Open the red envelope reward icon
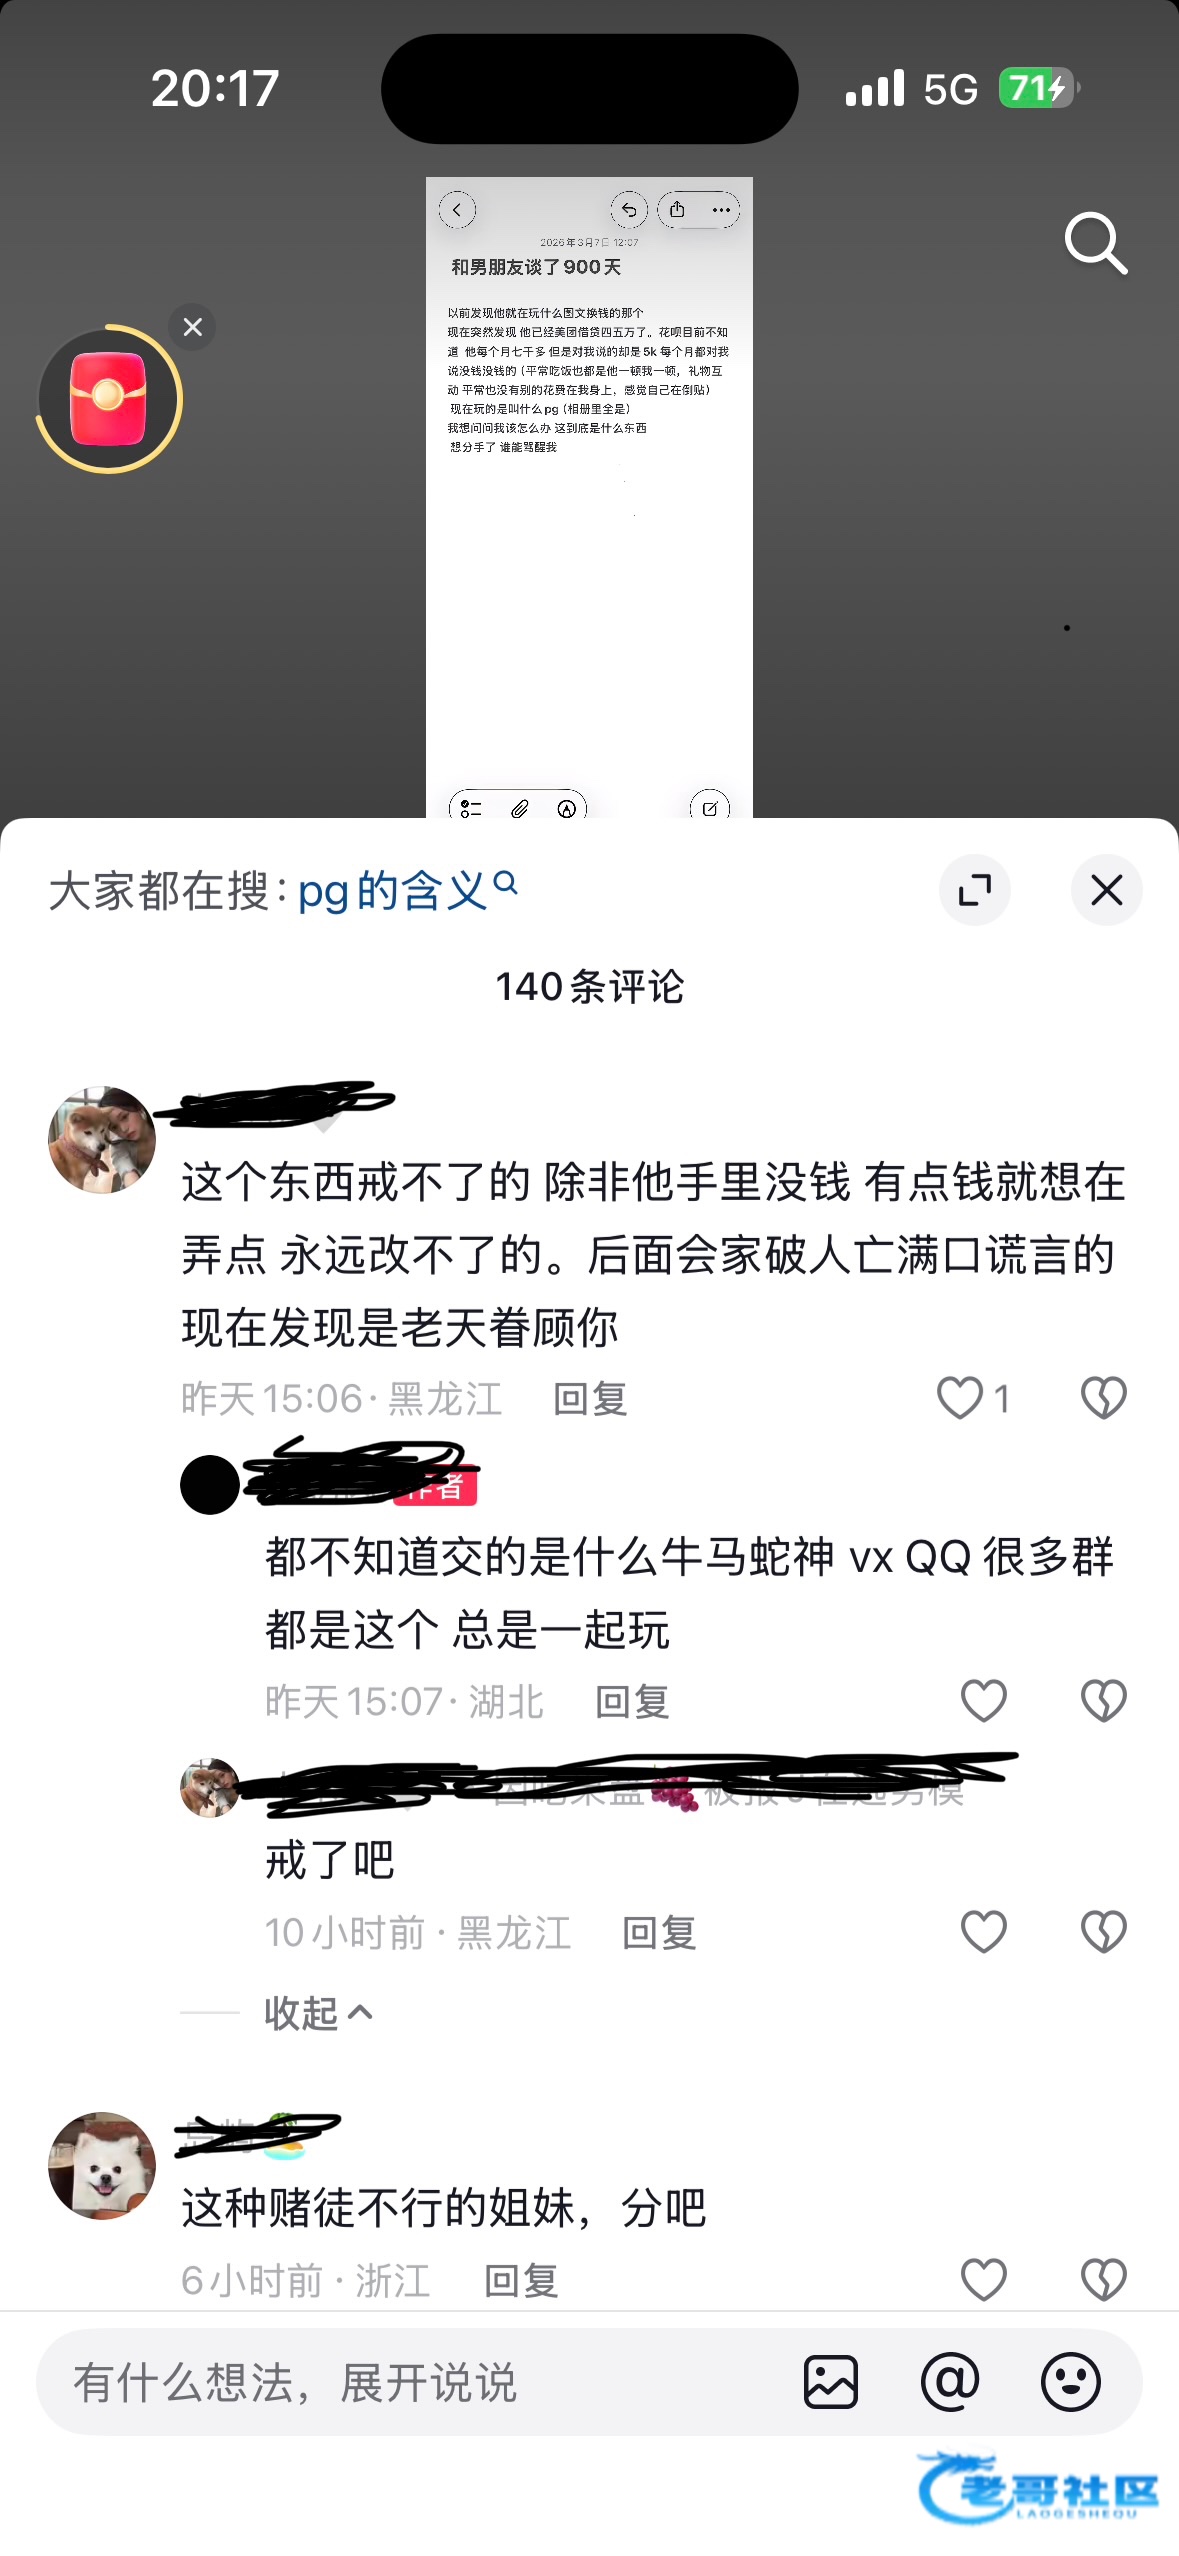The width and height of the screenshot is (1179, 2556). (109, 399)
